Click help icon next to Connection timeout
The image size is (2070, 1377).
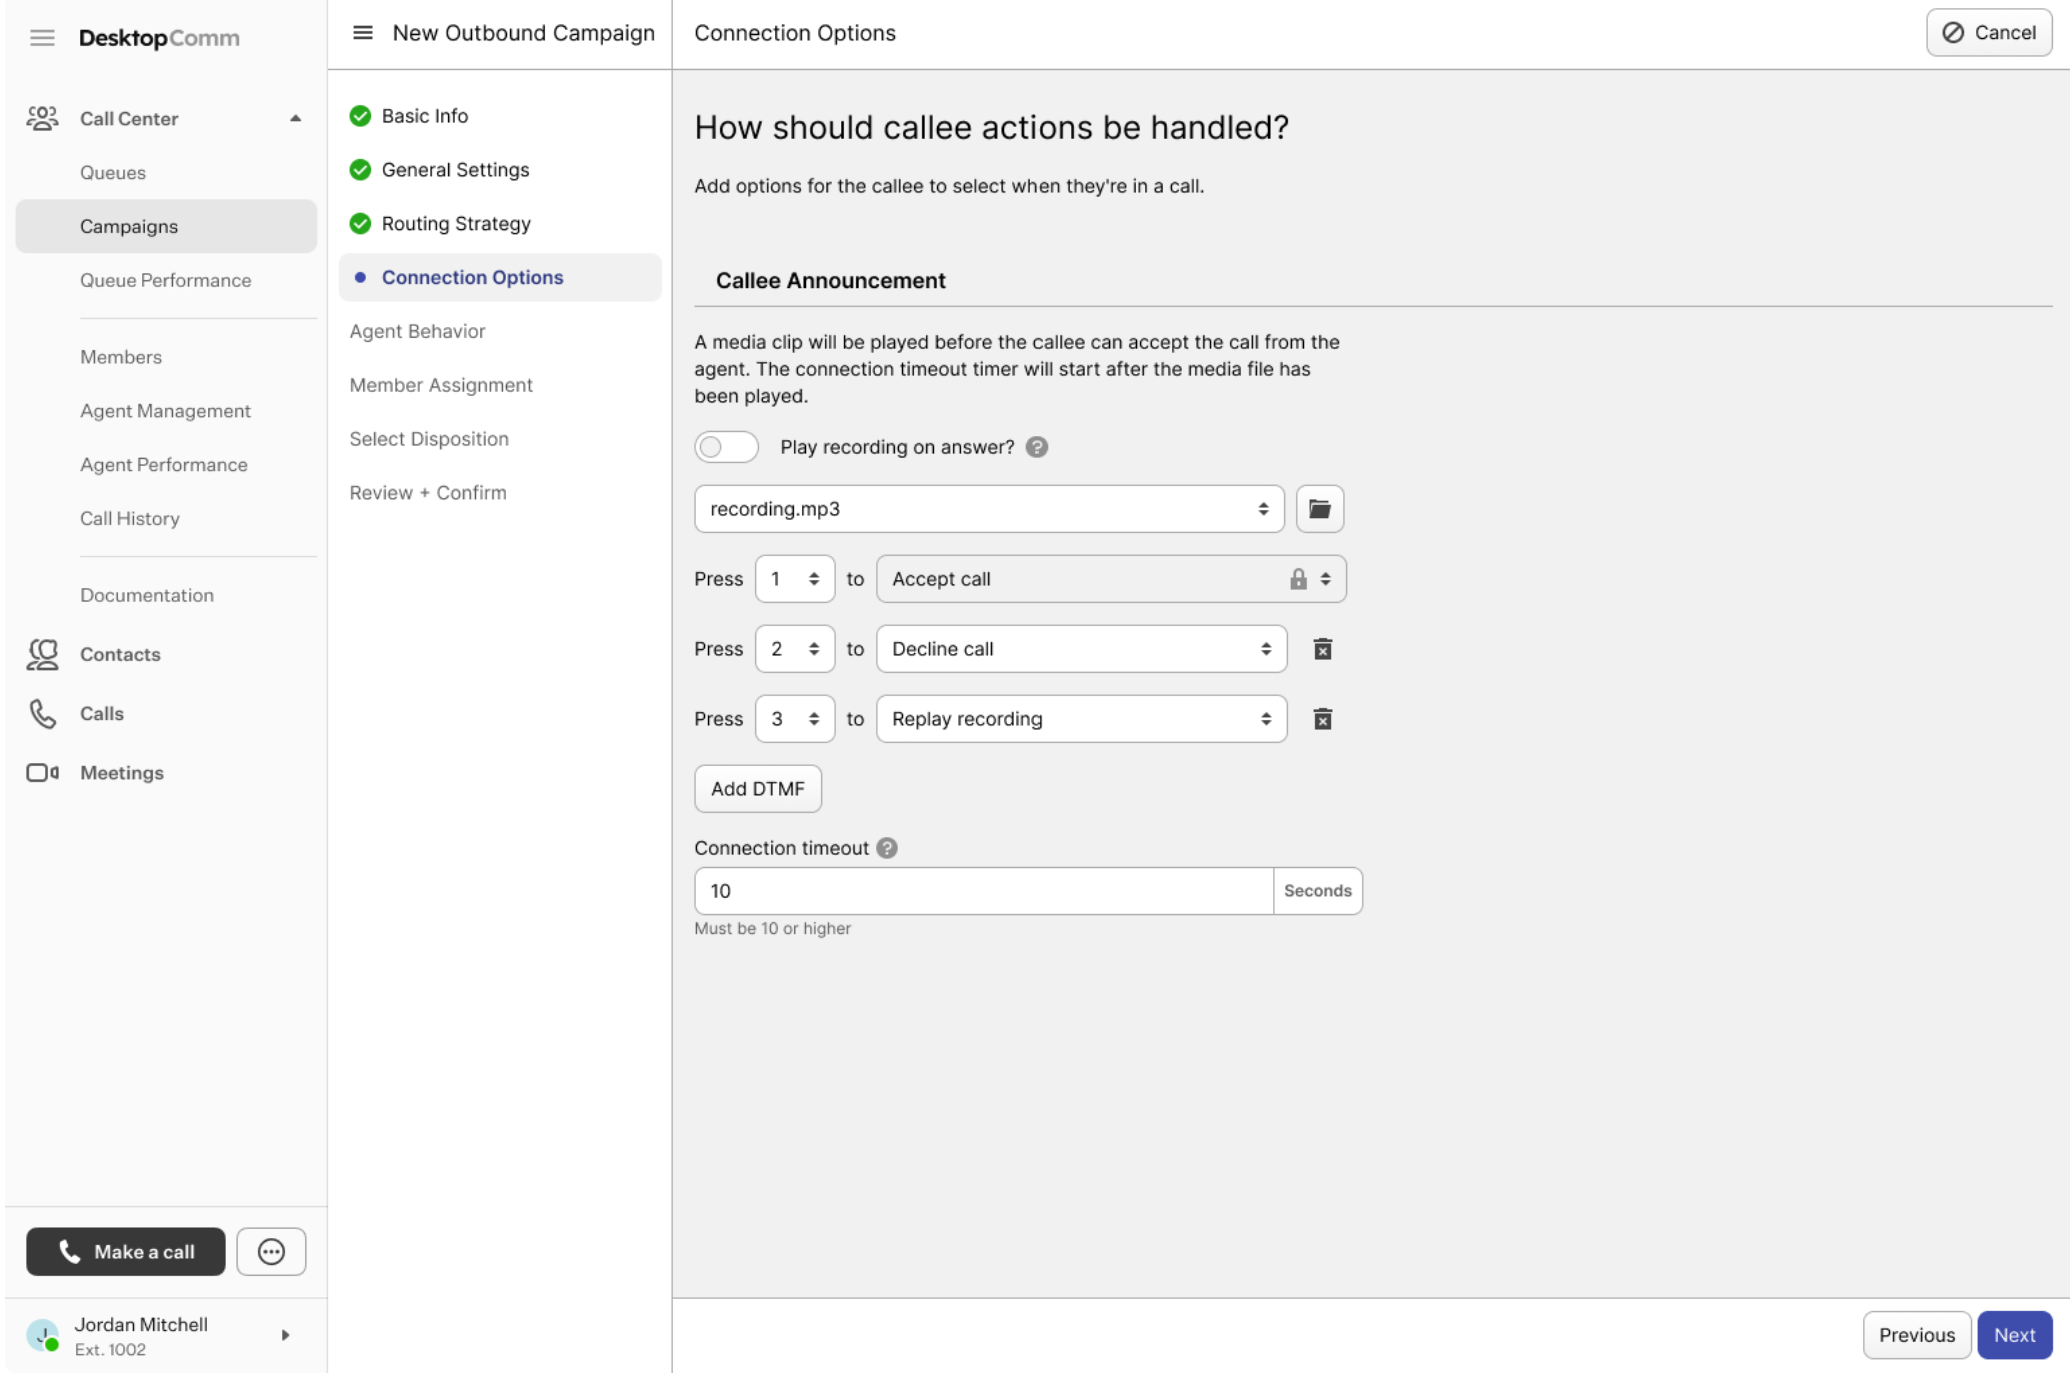click(887, 848)
